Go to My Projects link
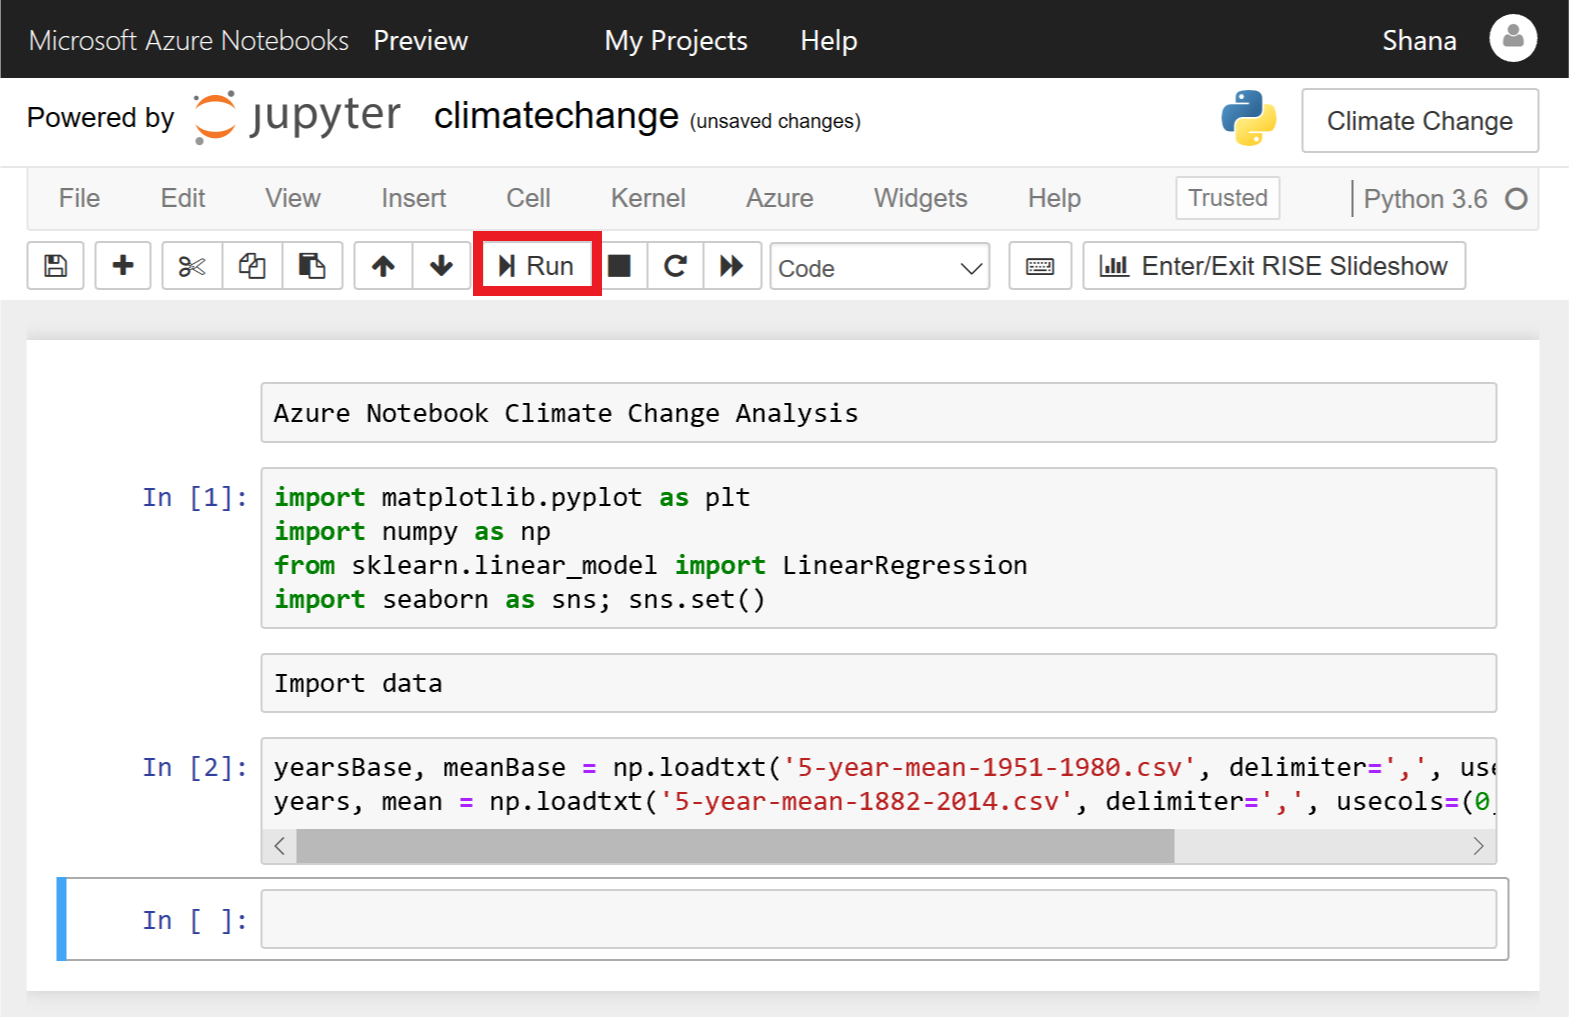 pyautogui.click(x=676, y=40)
